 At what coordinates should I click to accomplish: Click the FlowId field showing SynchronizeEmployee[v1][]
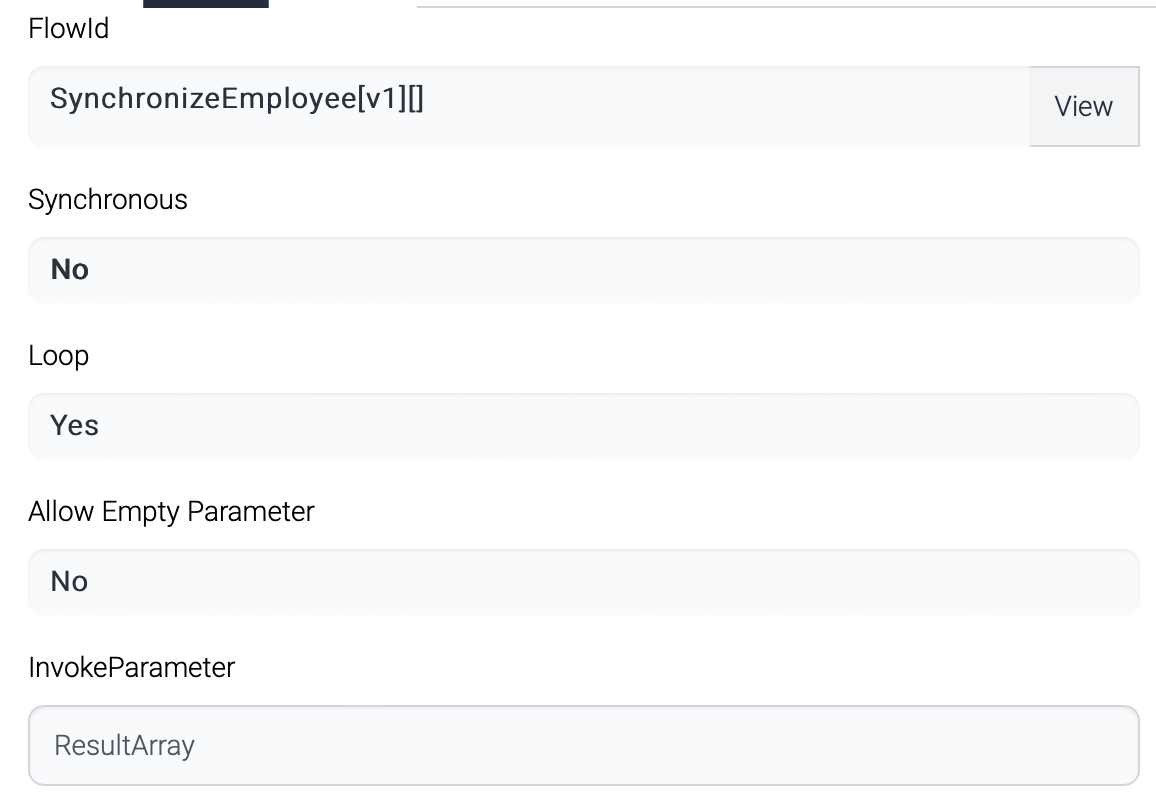pos(528,106)
